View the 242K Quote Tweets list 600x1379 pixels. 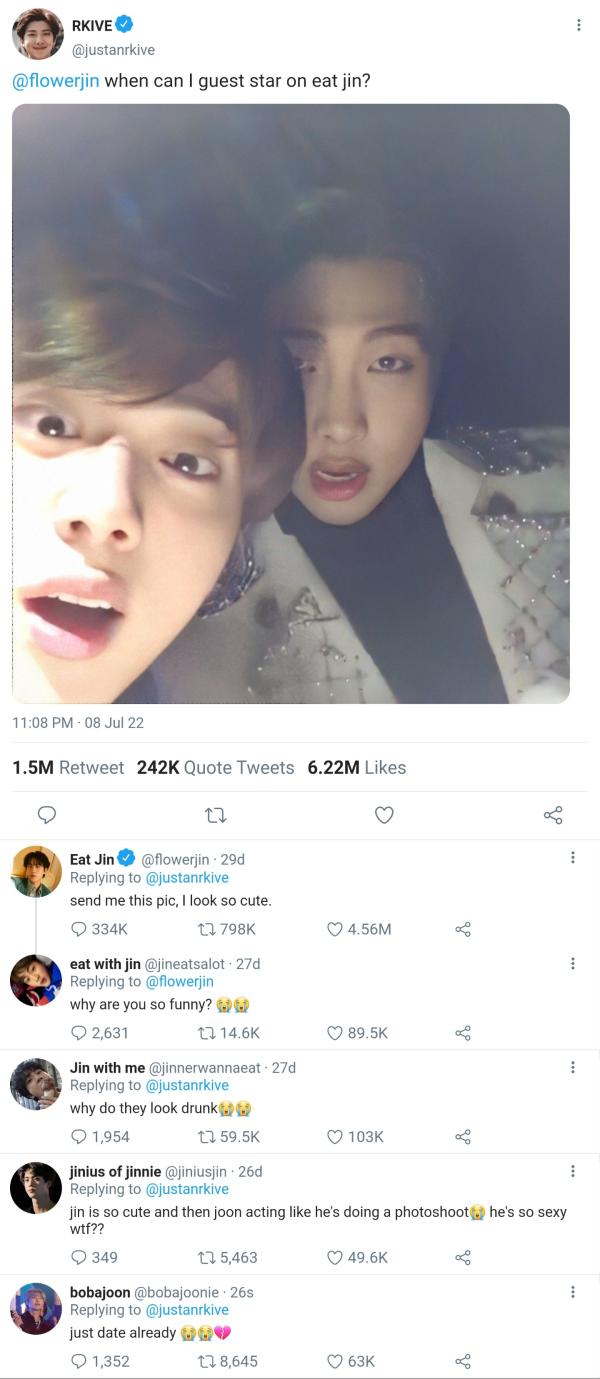tap(215, 768)
